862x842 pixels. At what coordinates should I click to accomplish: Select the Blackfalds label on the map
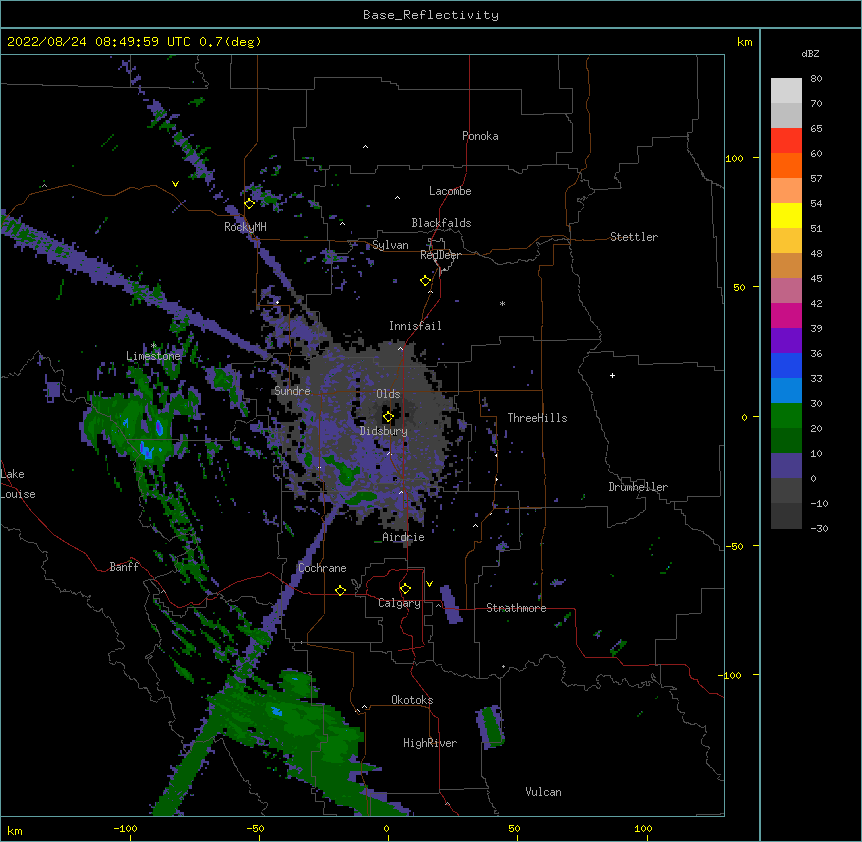tap(441, 223)
